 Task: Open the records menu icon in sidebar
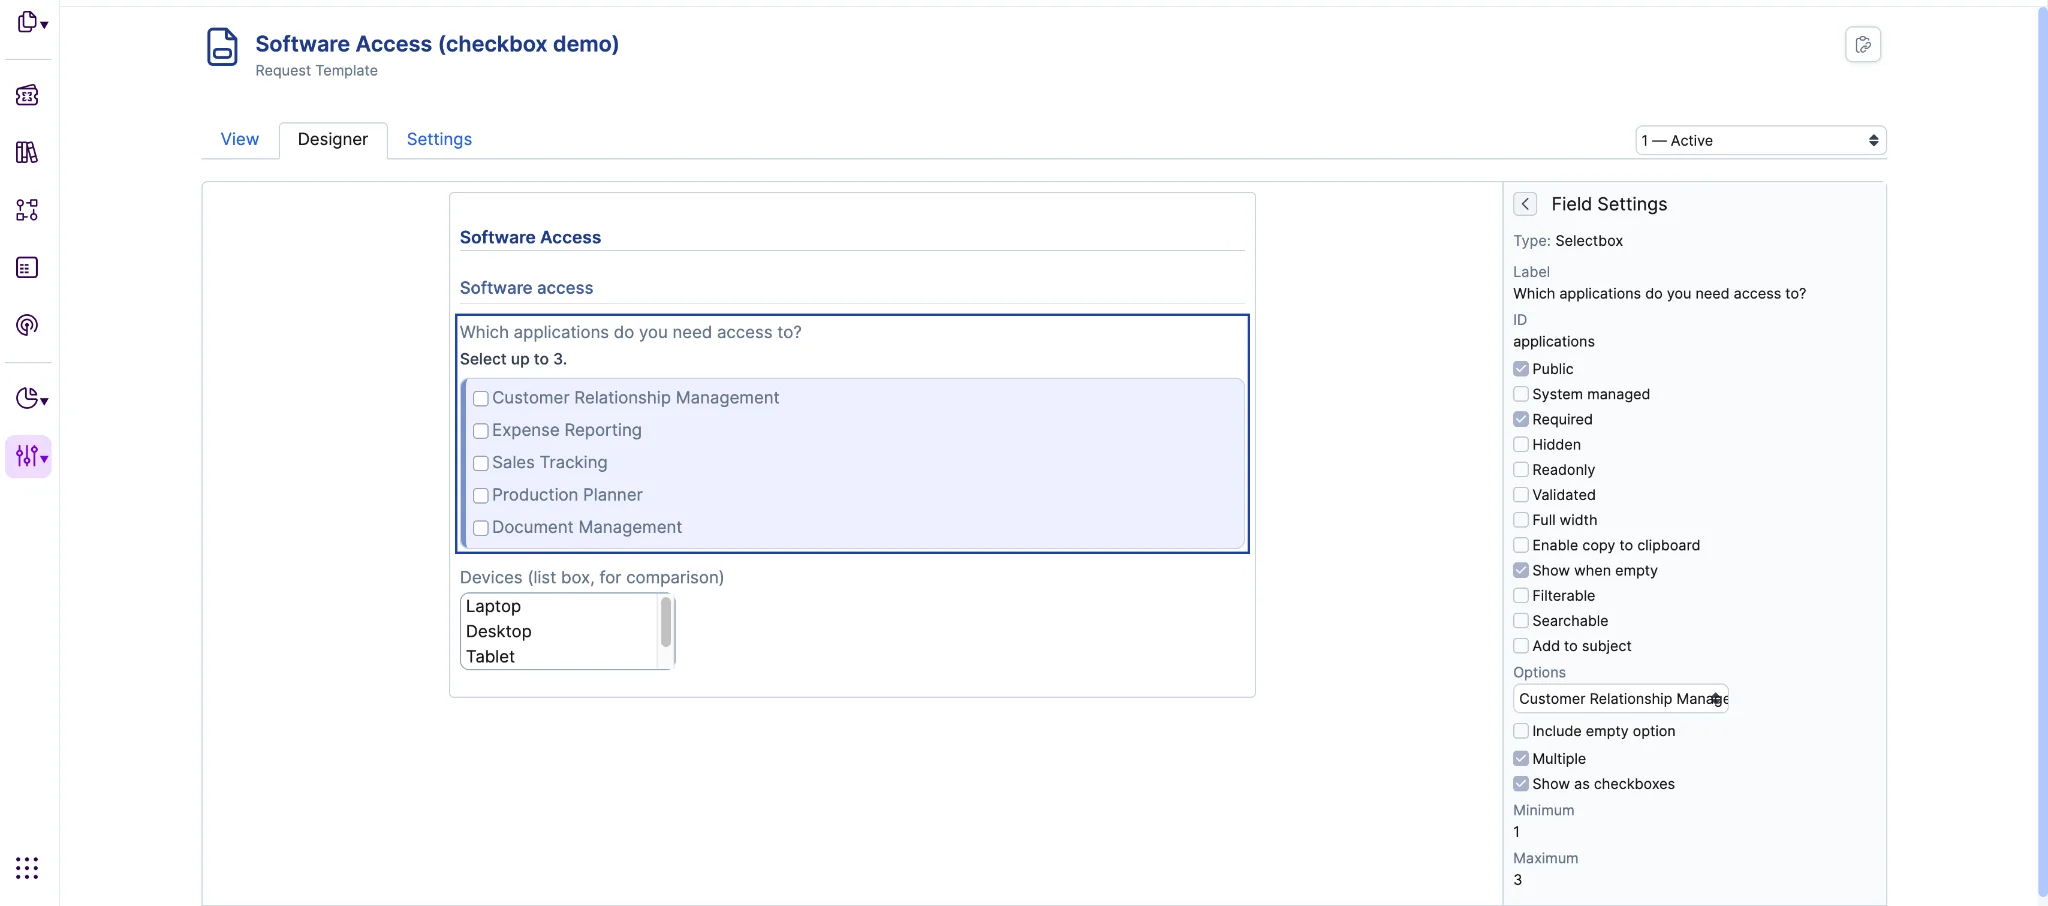tap(32, 22)
